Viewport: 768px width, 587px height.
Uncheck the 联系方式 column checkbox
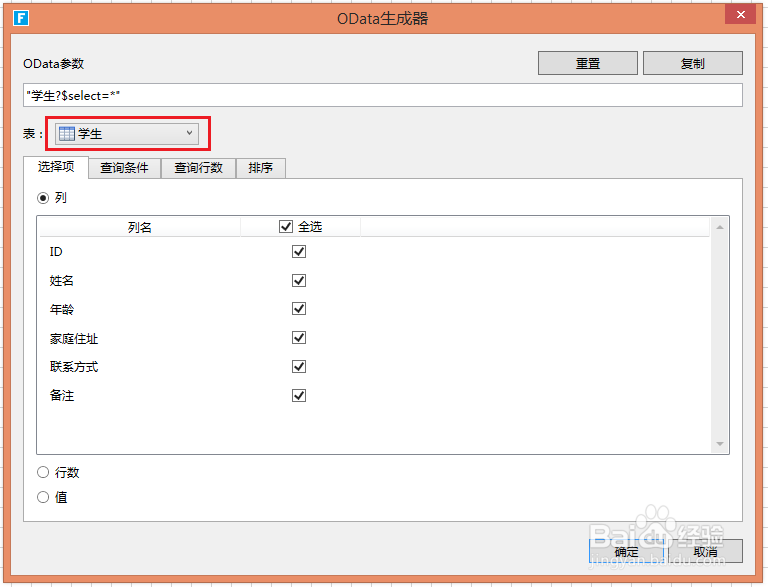pos(299,367)
